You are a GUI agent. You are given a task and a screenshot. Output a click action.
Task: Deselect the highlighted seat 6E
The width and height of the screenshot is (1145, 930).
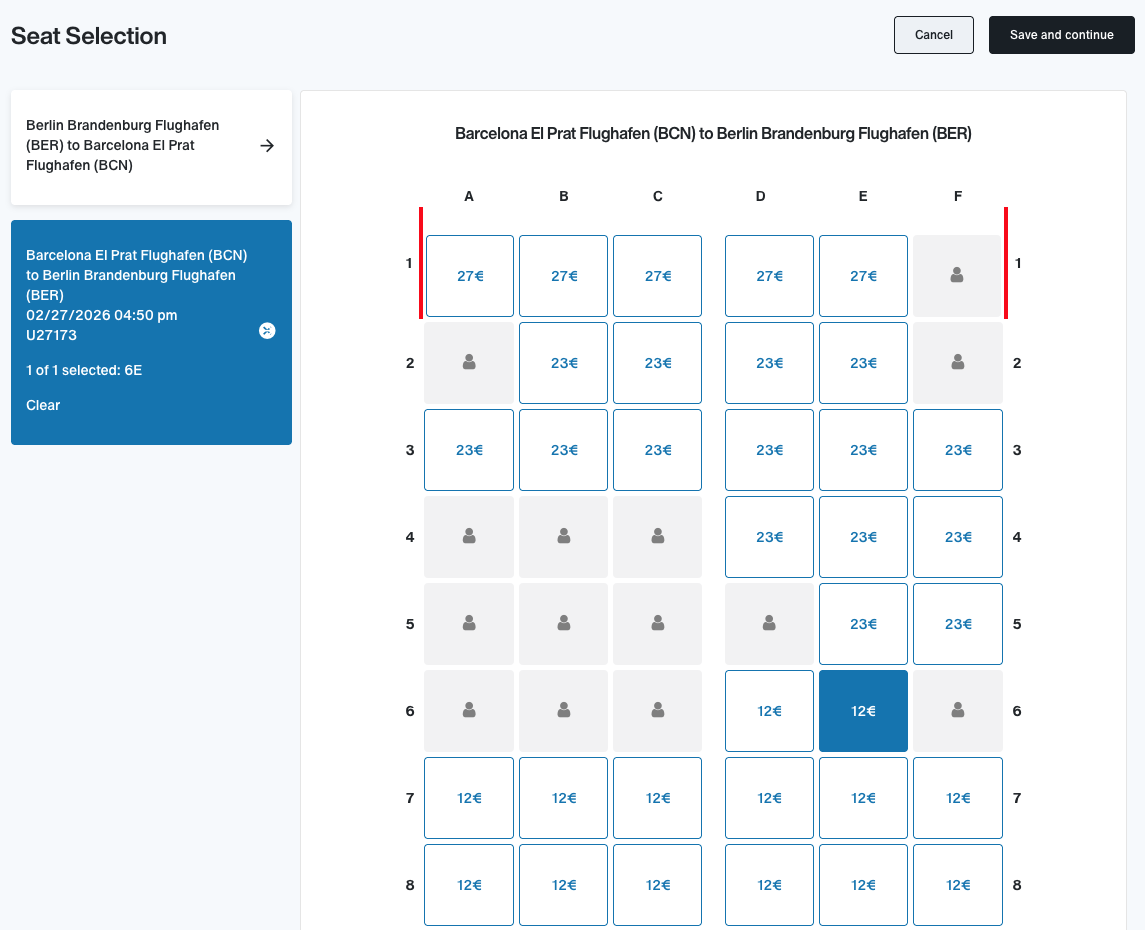pyautogui.click(x=863, y=710)
